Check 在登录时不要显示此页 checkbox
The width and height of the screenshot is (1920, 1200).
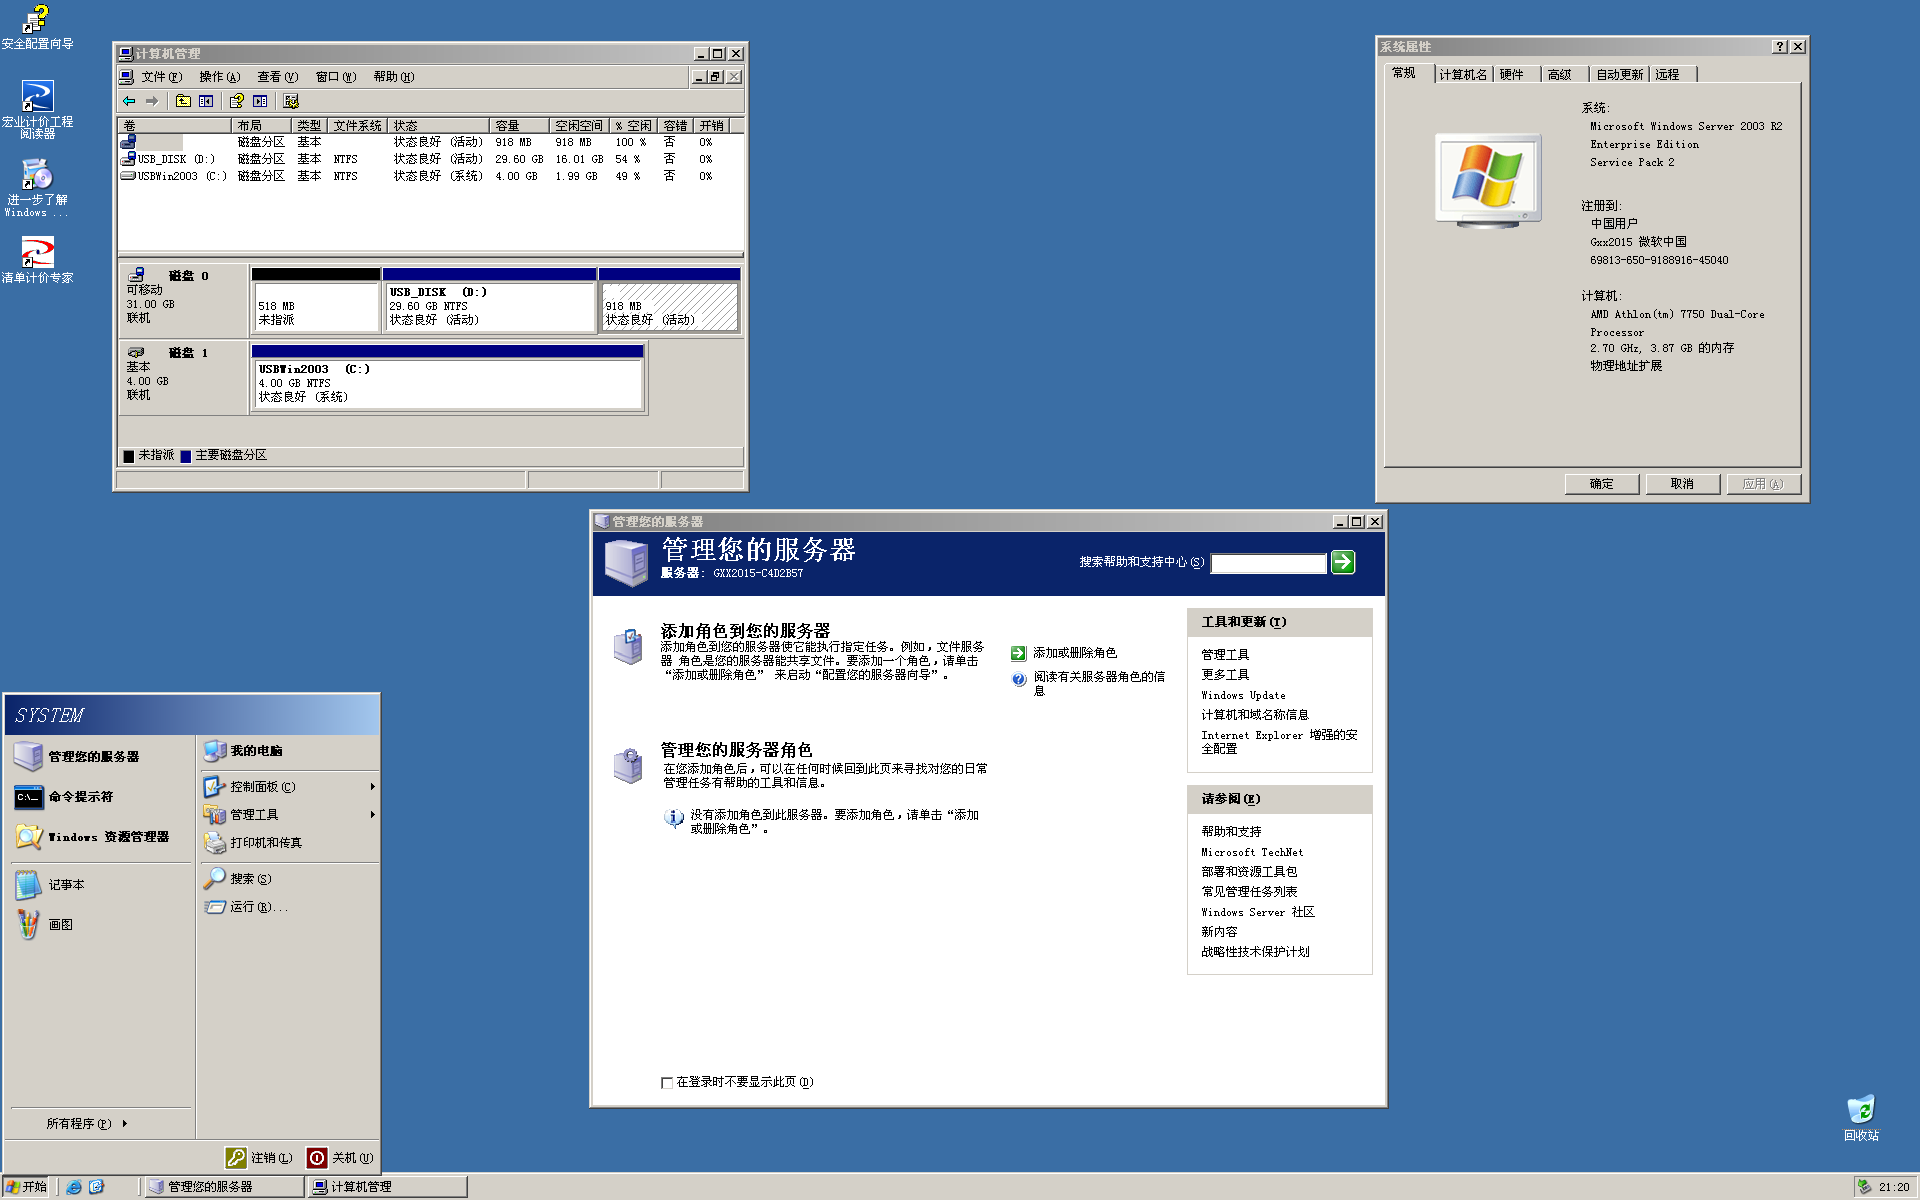[667, 1082]
